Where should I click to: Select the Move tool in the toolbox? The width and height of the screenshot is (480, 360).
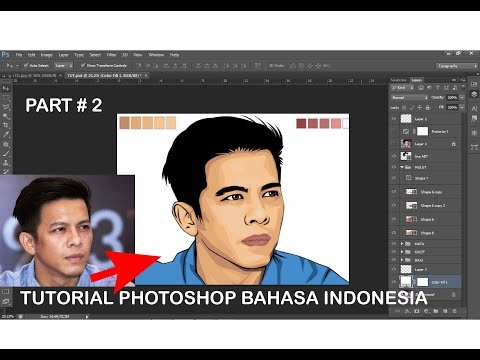coord(6,88)
